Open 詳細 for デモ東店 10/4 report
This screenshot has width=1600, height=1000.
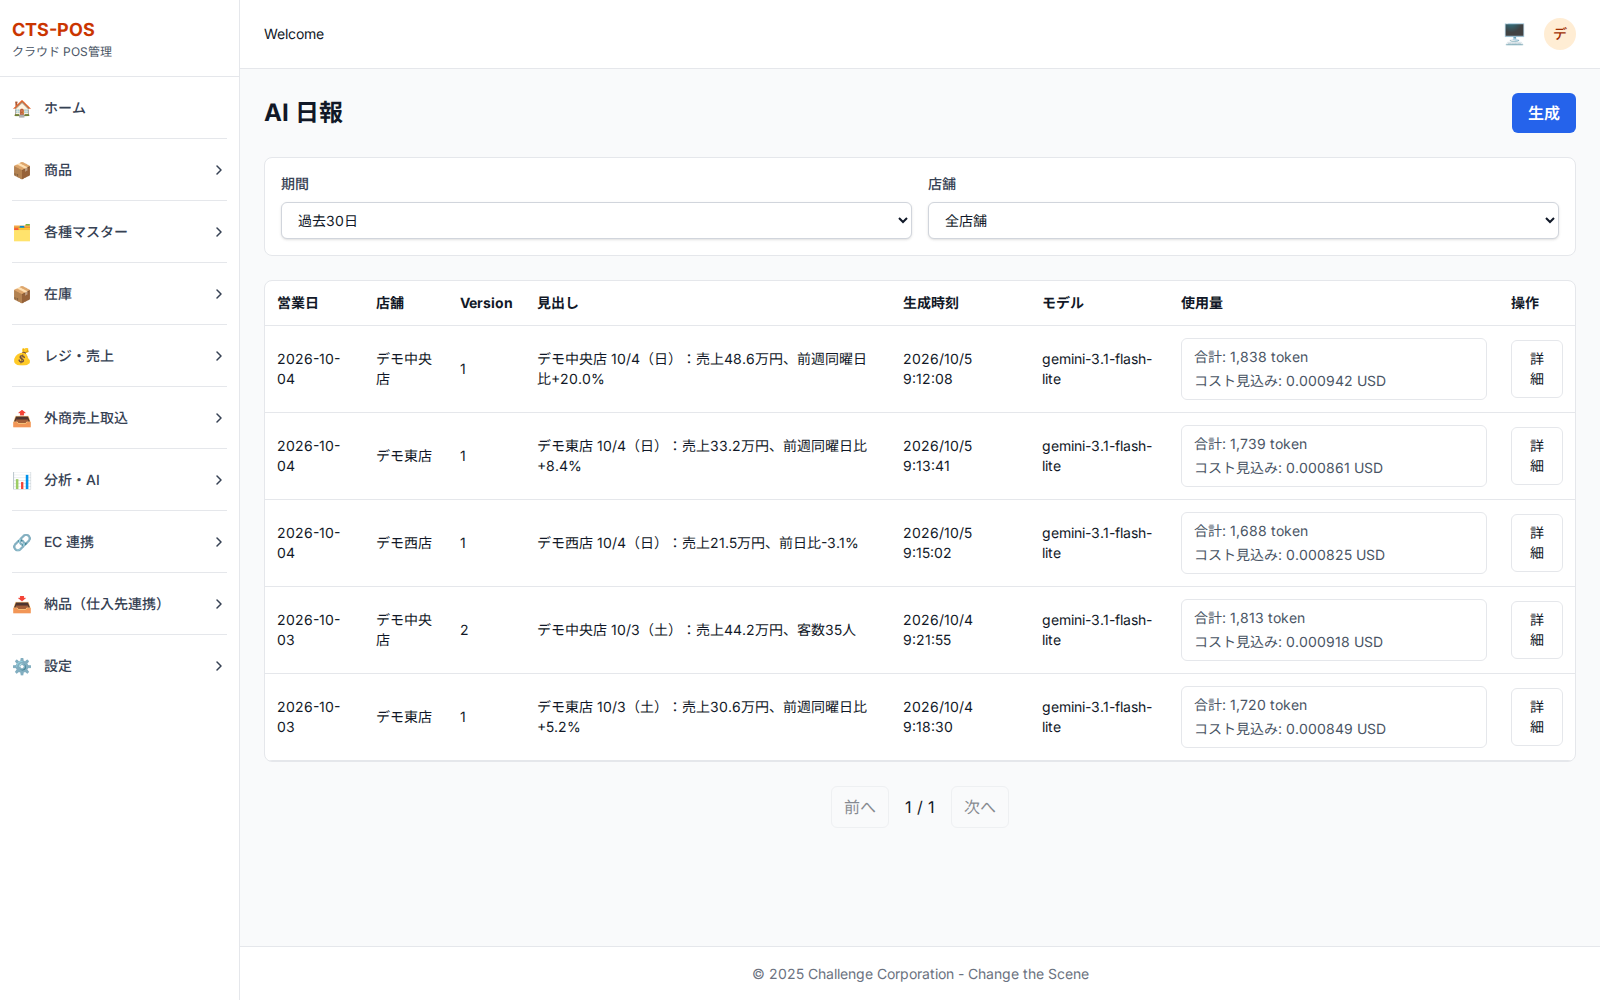click(x=1537, y=456)
